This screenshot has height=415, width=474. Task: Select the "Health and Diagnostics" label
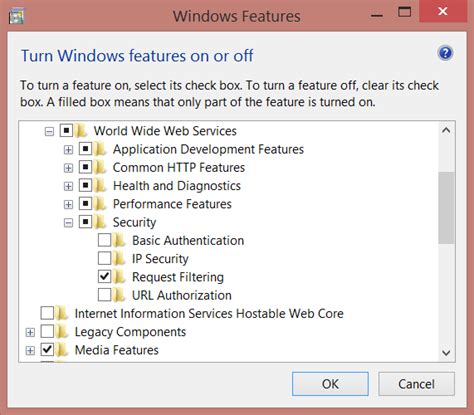pyautogui.click(x=177, y=186)
